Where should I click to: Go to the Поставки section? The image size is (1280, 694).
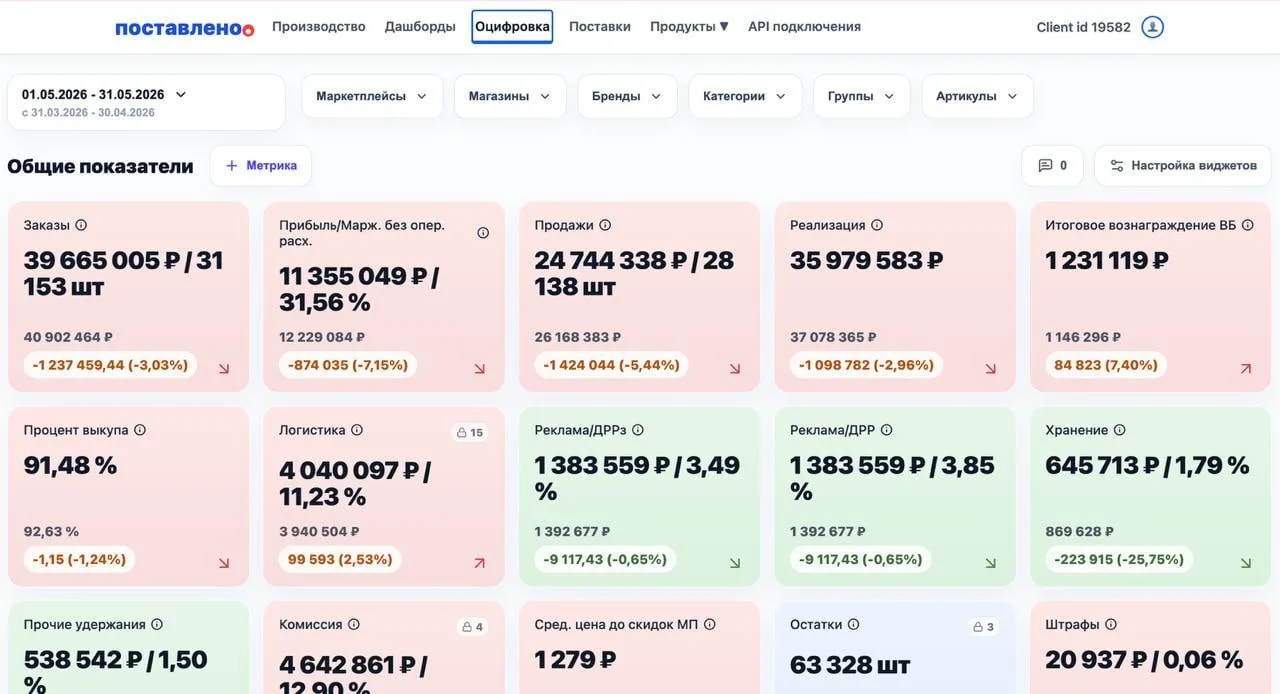tap(600, 27)
